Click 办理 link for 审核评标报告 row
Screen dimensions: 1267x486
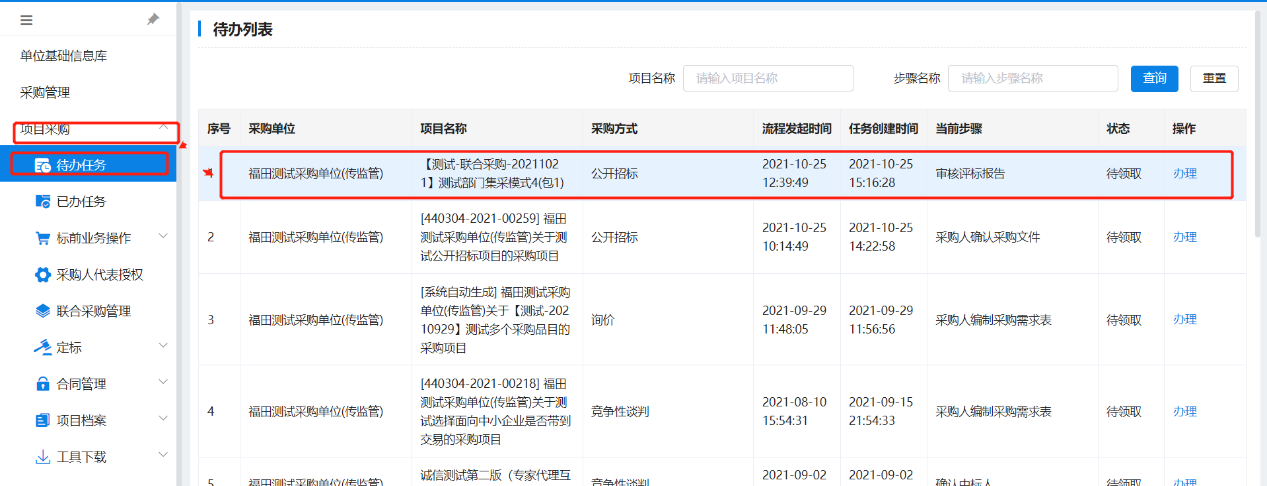coord(1184,174)
